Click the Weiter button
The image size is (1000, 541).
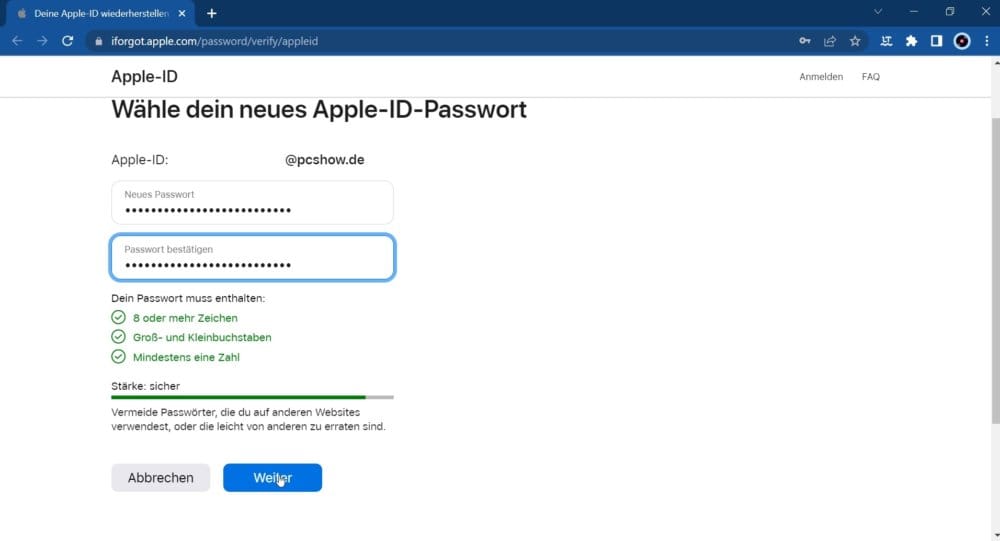272,478
